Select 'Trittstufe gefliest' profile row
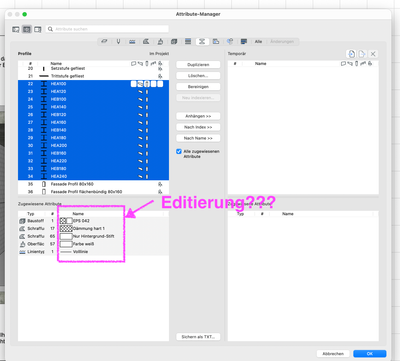The image size is (400, 361). 93,76
